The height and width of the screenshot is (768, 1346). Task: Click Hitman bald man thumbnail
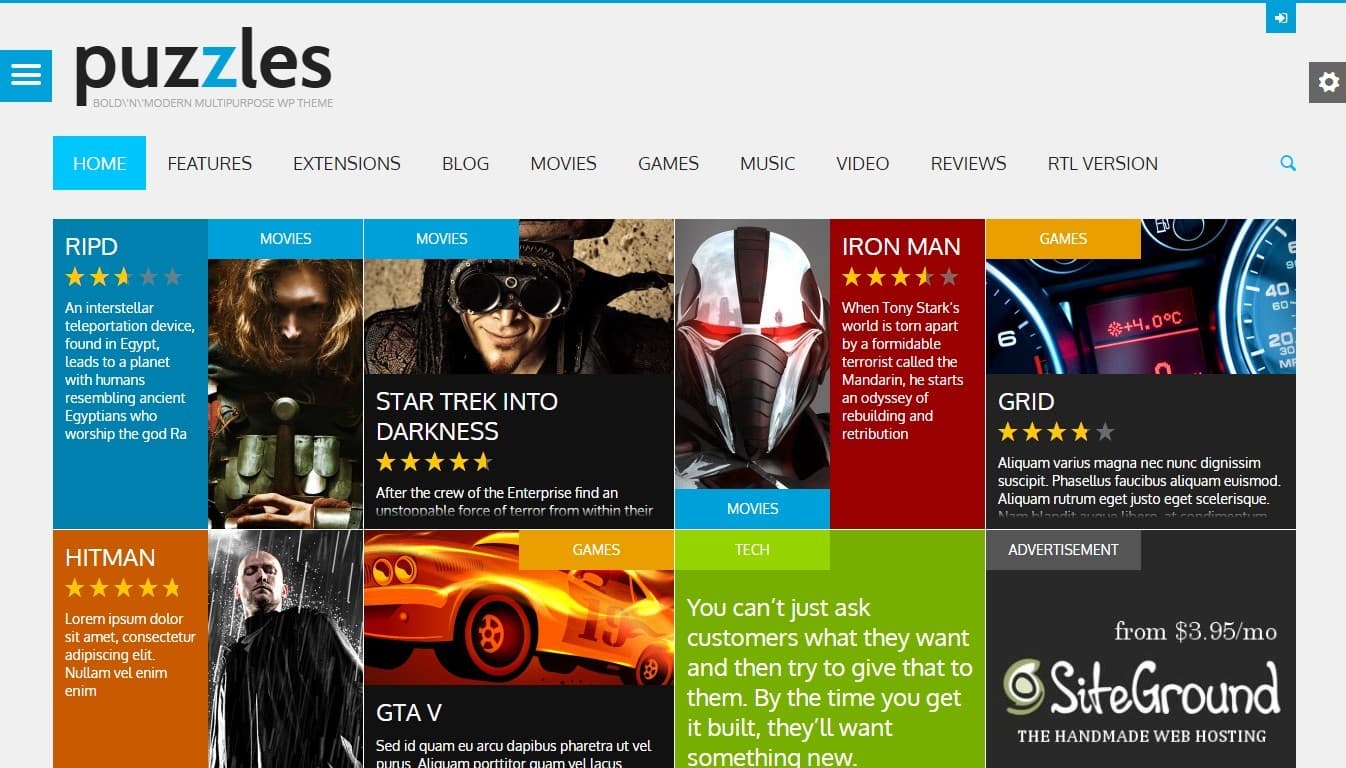285,649
